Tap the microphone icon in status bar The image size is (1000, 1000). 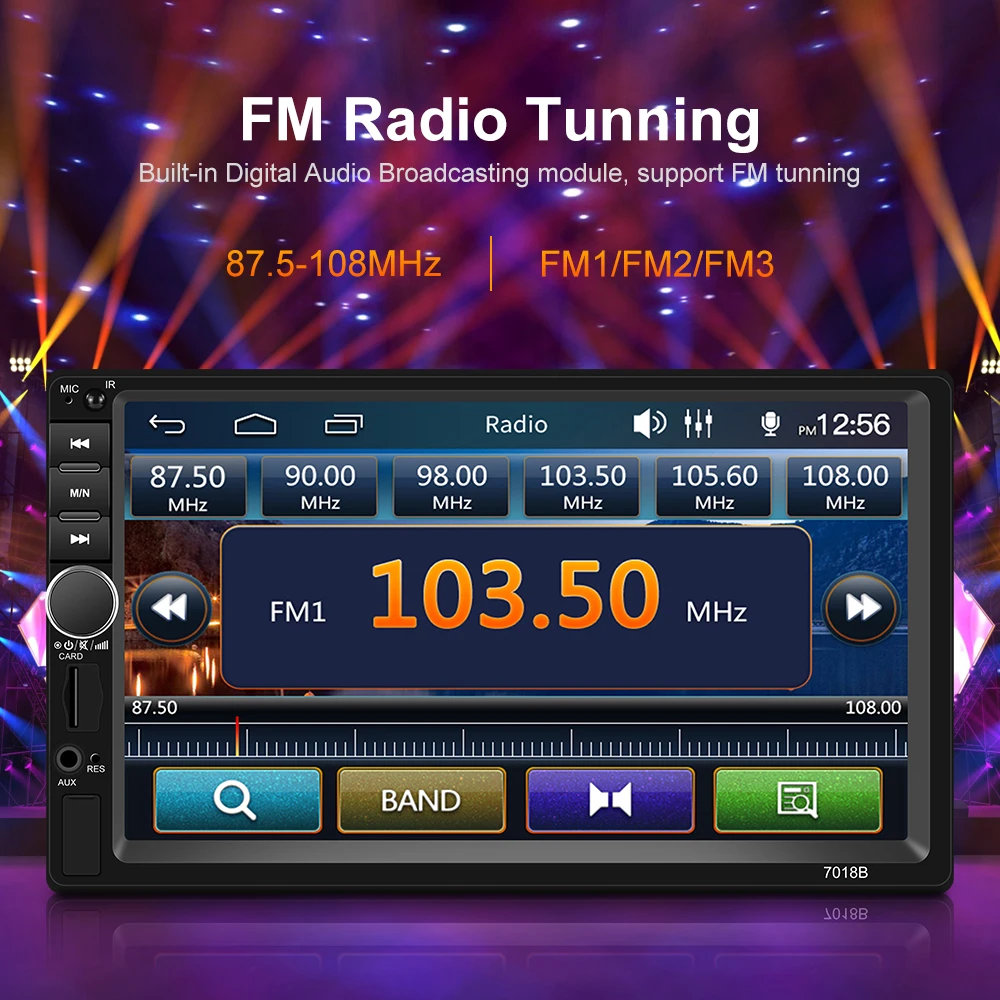pos(770,424)
